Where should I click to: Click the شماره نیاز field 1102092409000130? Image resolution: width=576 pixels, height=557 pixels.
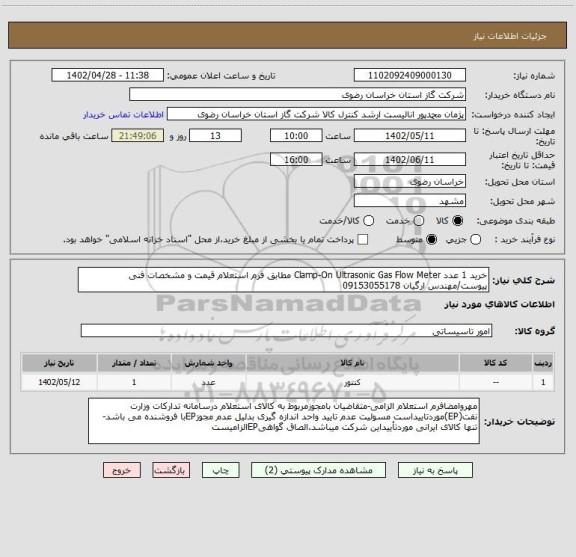pos(410,75)
